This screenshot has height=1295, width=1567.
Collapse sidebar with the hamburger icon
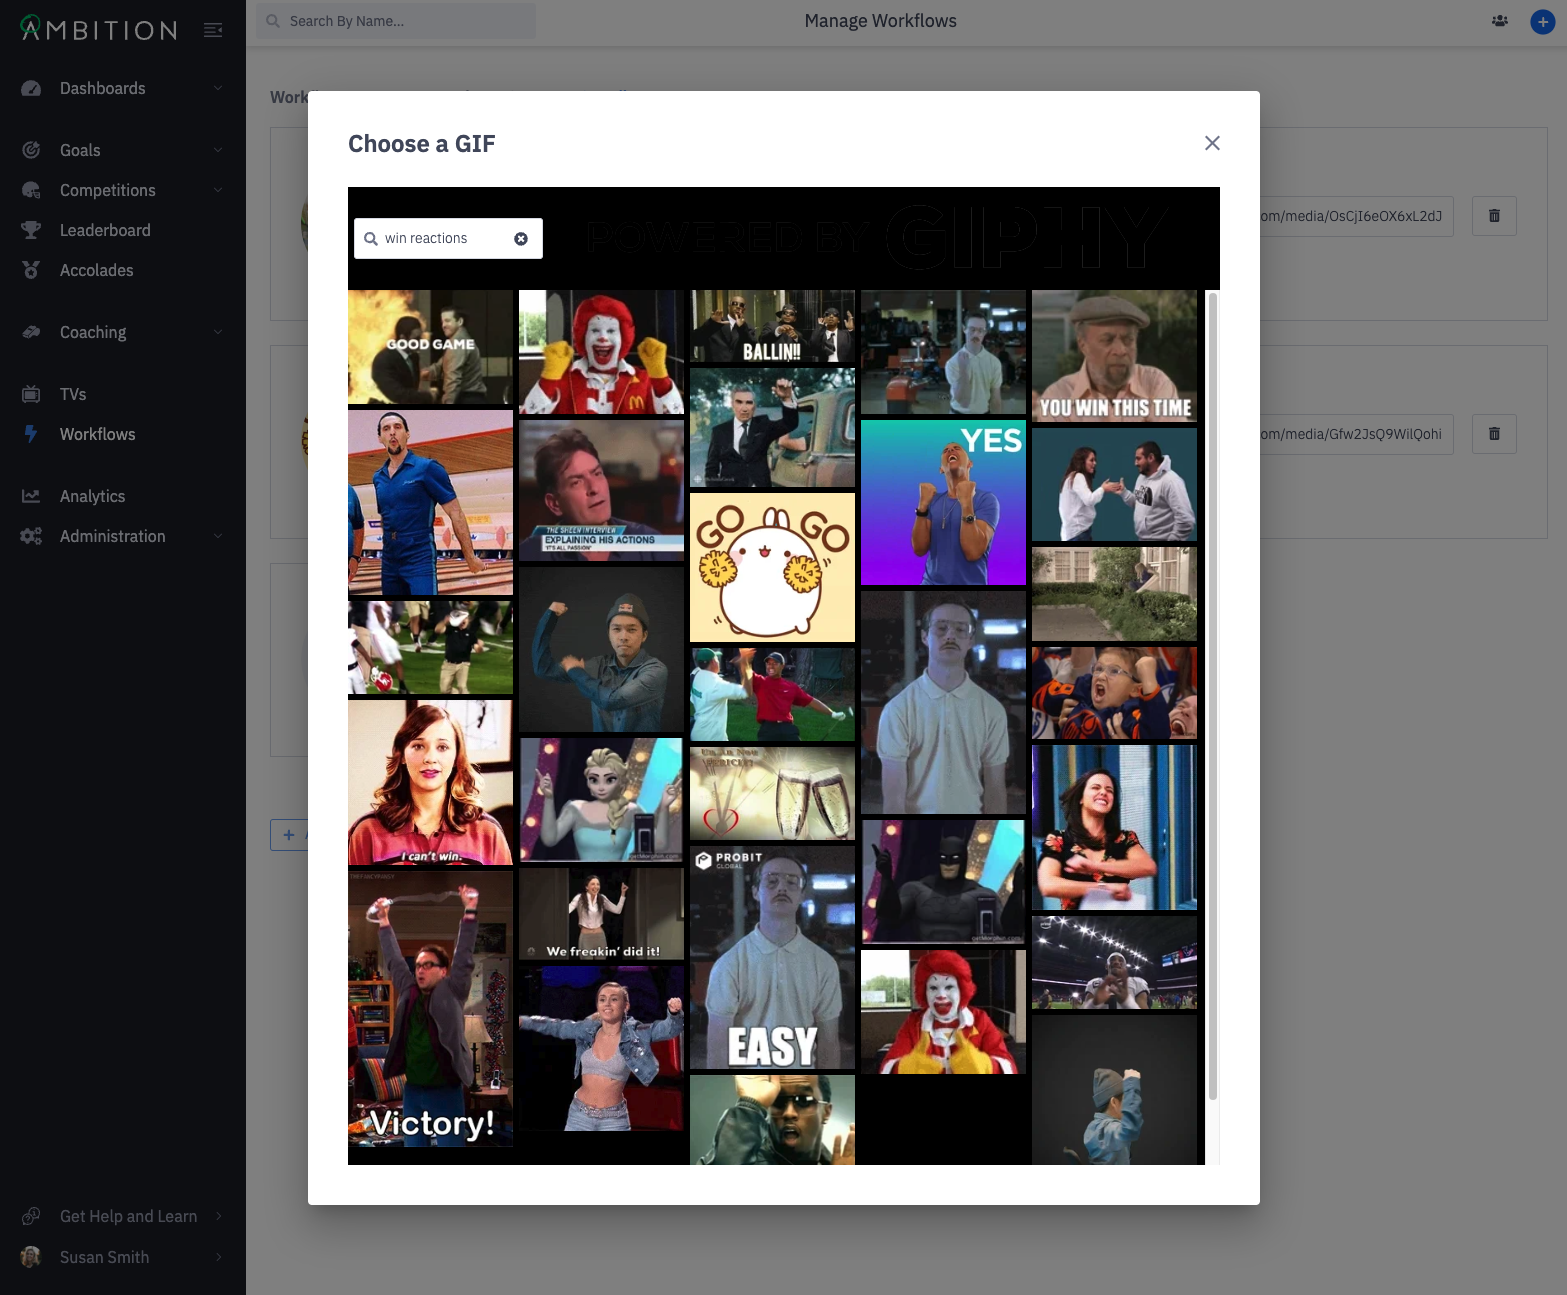(213, 29)
